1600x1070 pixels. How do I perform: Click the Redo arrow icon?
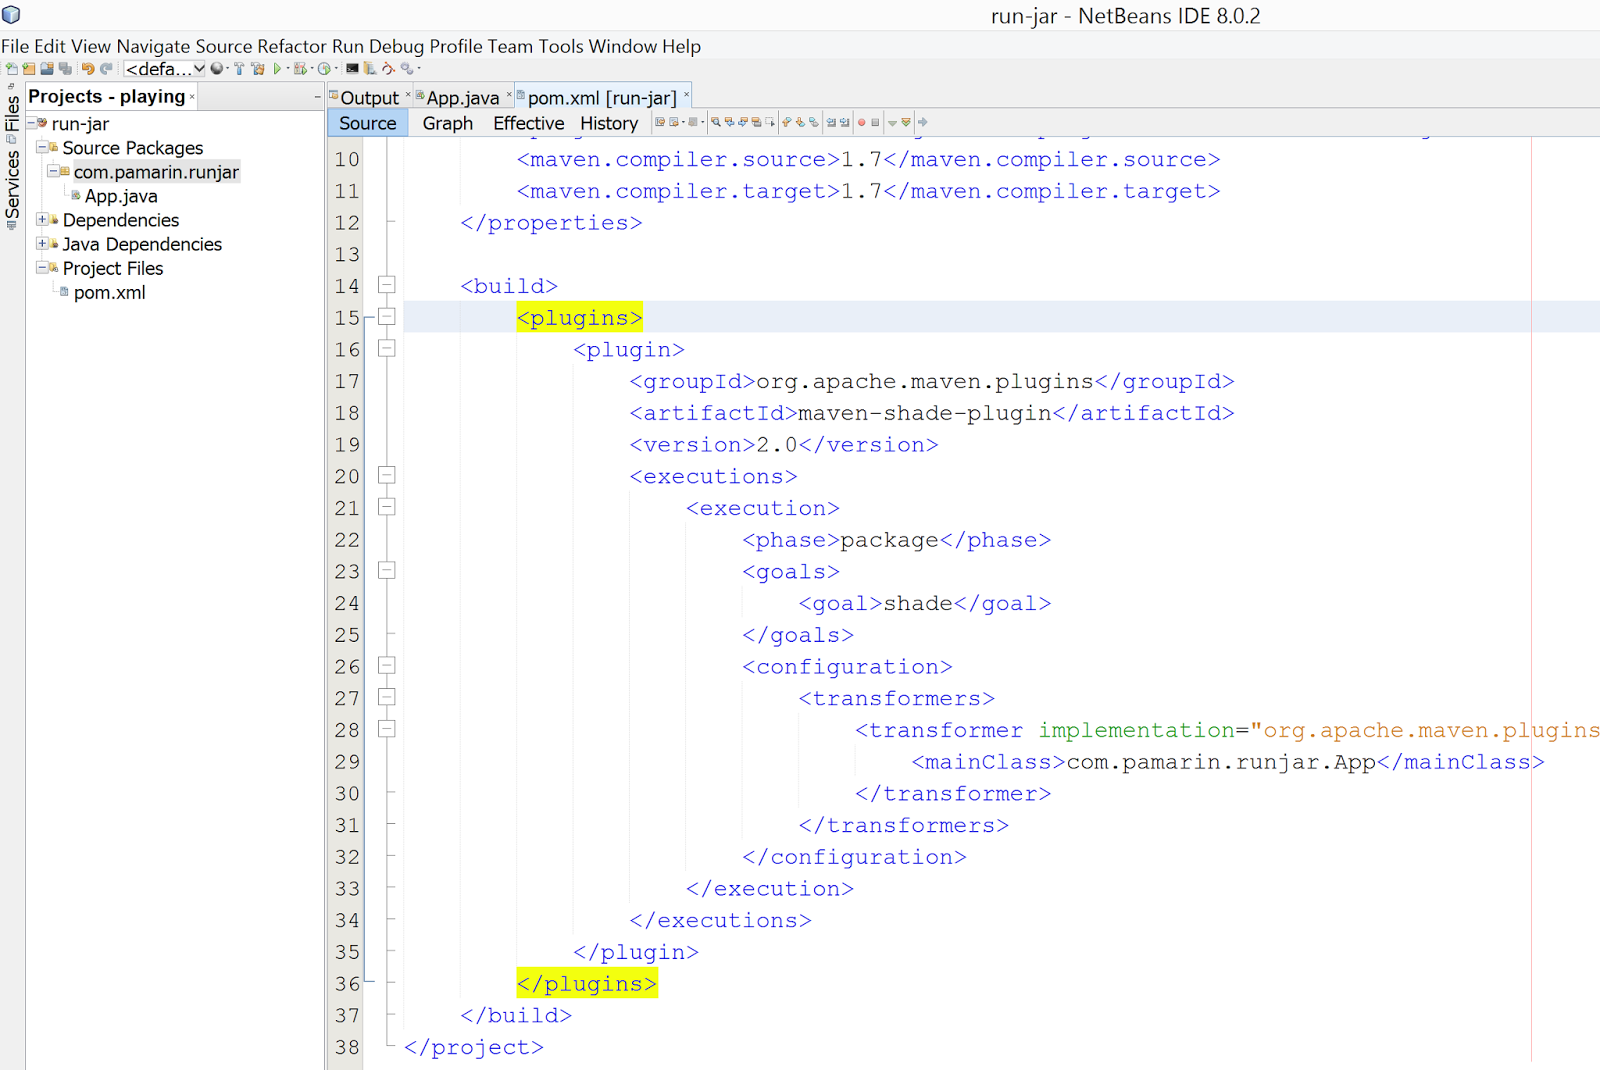click(x=106, y=69)
